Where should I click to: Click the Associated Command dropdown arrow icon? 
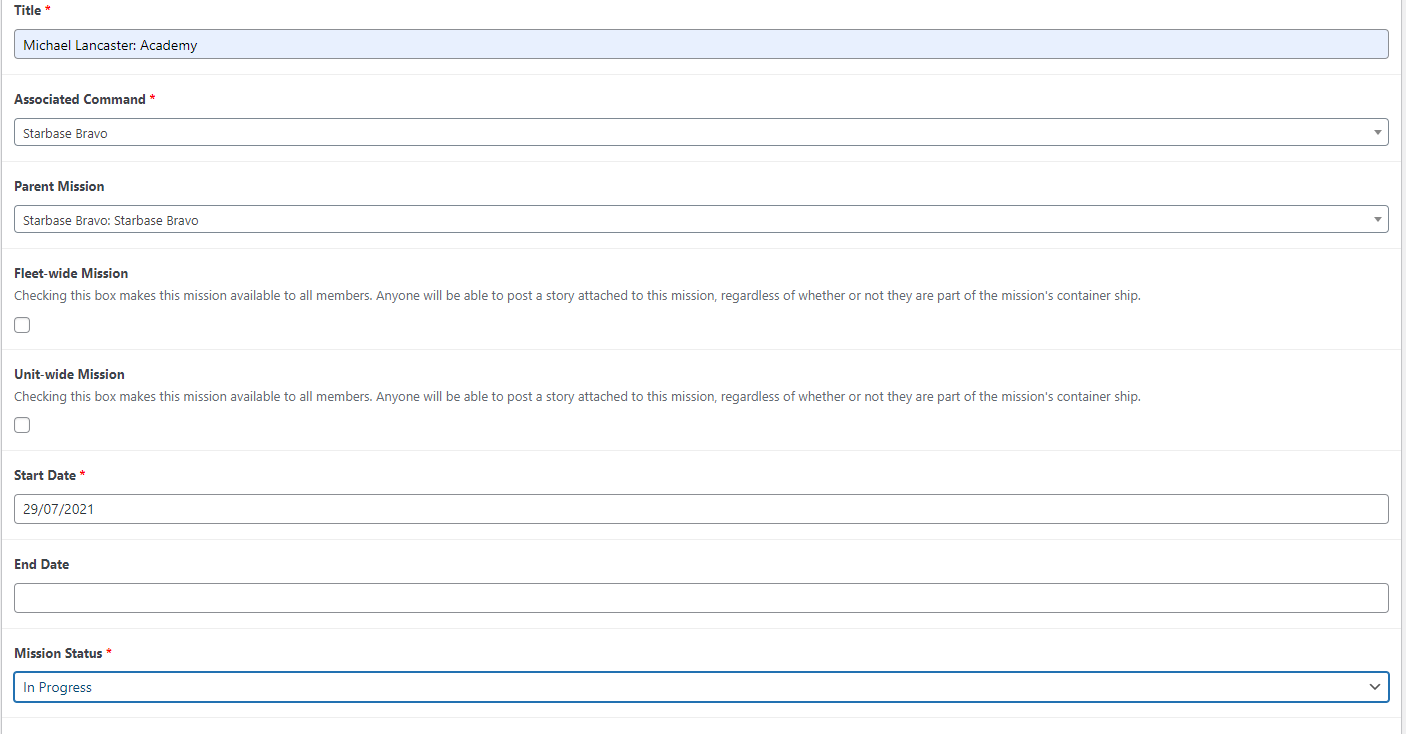pyautogui.click(x=1377, y=132)
